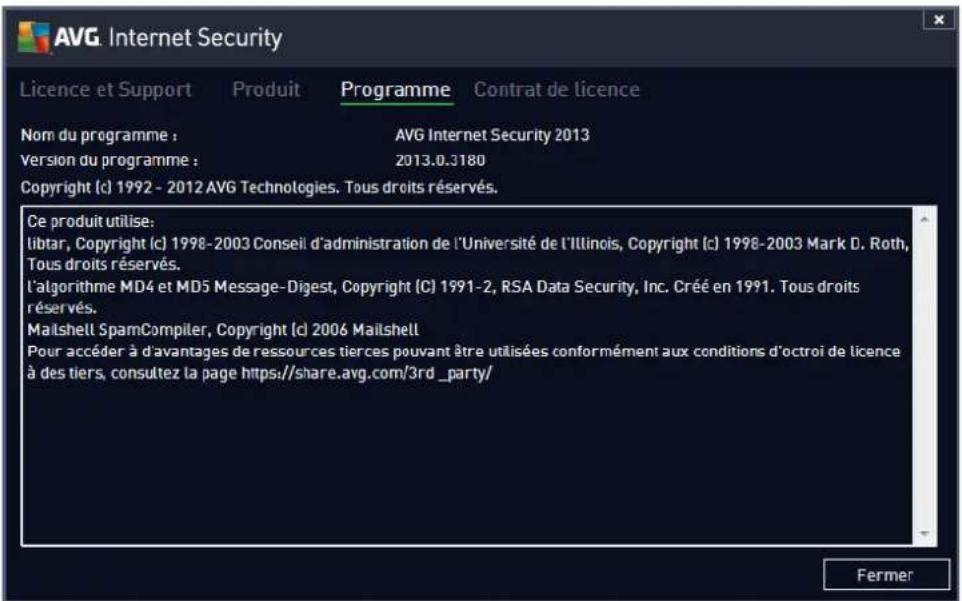Click the AVG logo icon in title bar

click(33, 37)
